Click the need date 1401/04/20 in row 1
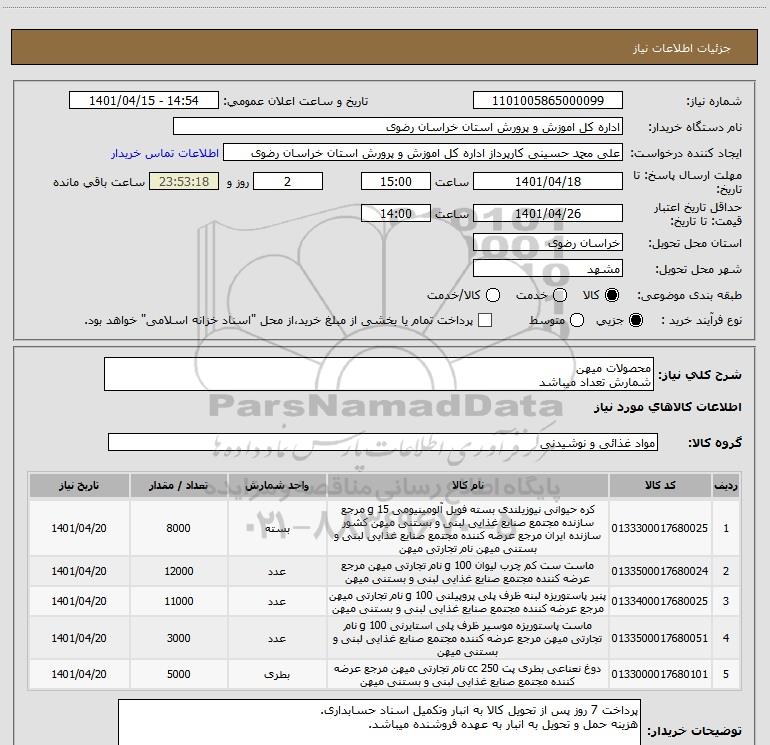This screenshot has width=770, height=745. coord(79,528)
